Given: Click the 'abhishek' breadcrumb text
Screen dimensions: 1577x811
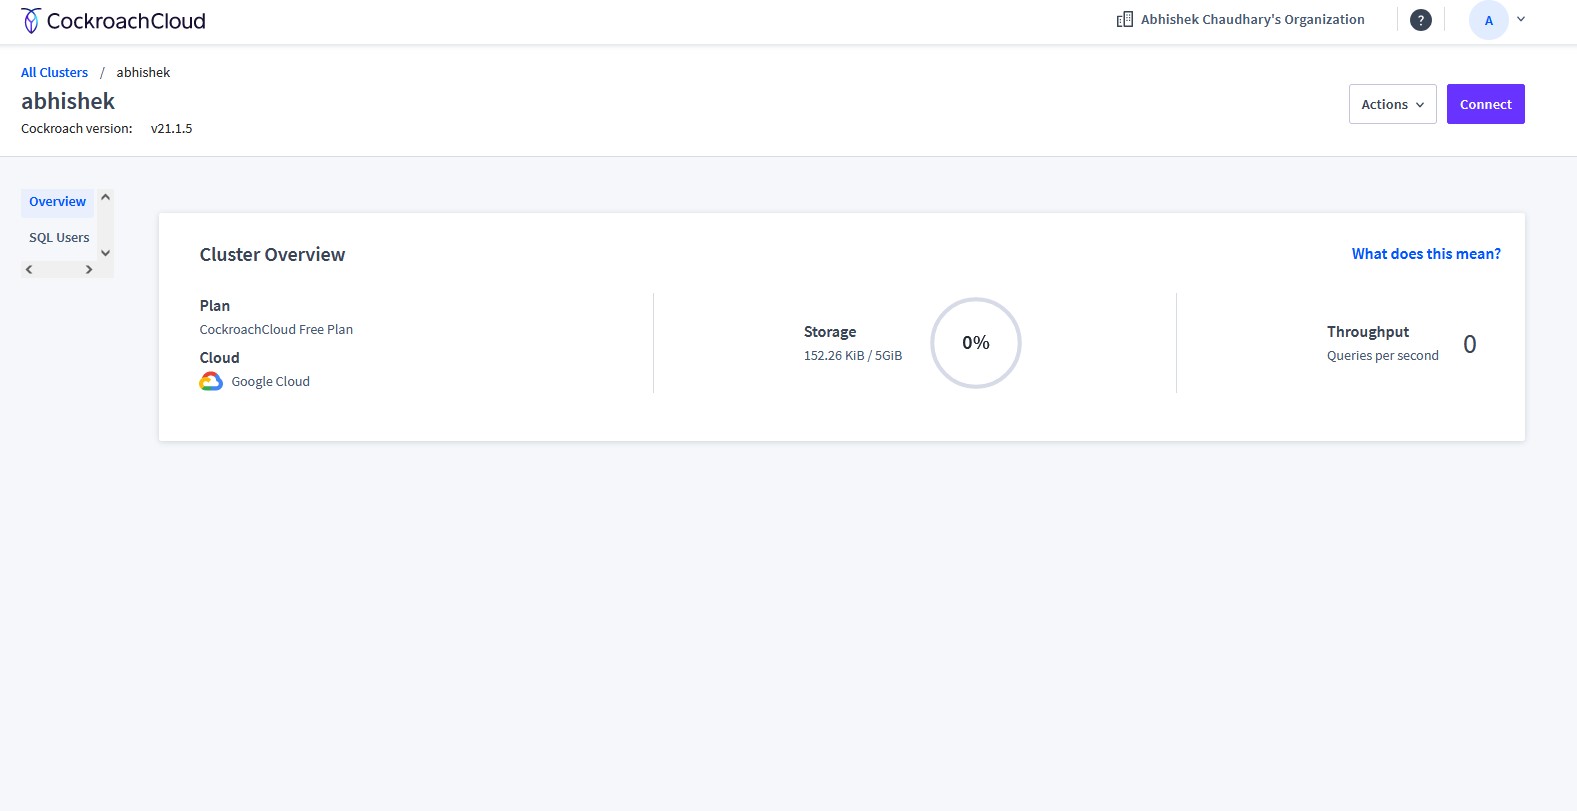Looking at the screenshot, I should point(143,72).
